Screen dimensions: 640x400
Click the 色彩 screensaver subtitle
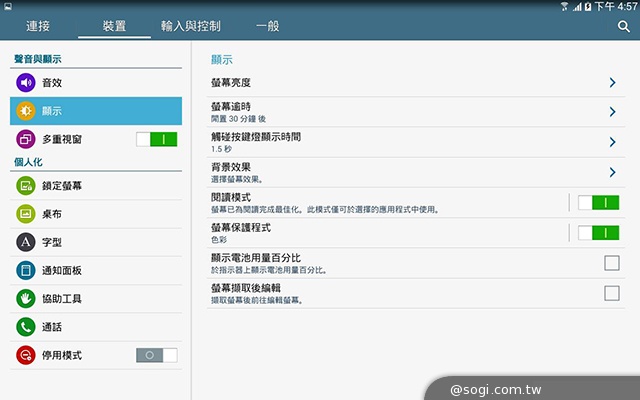coord(219,240)
